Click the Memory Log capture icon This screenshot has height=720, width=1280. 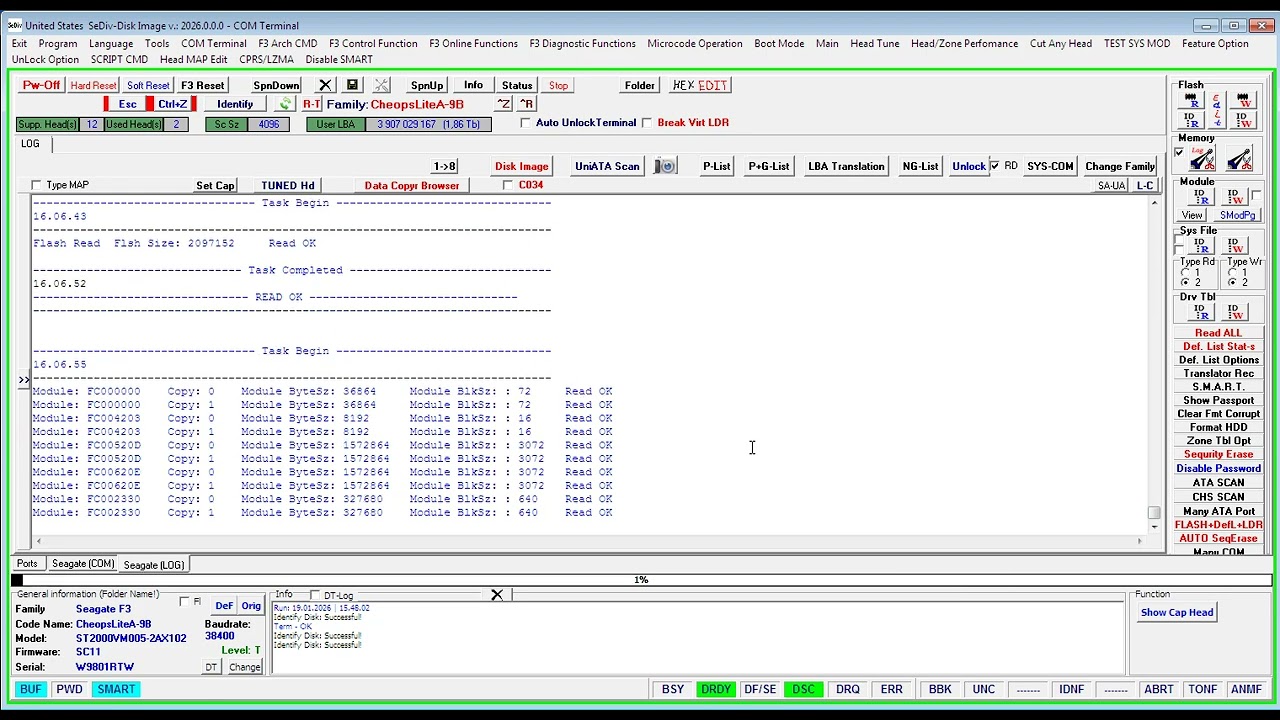pyautogui.click(x=1202, y=158)
